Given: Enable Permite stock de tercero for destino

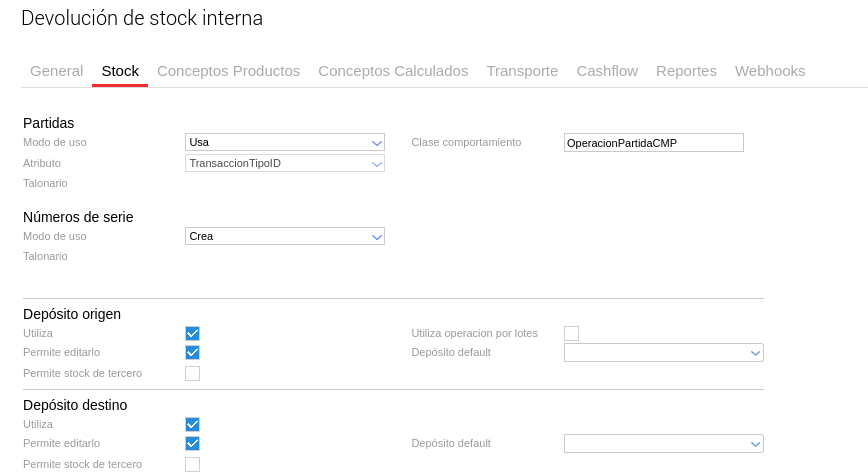Looking at the screenshot, I should tap(193, 465).
